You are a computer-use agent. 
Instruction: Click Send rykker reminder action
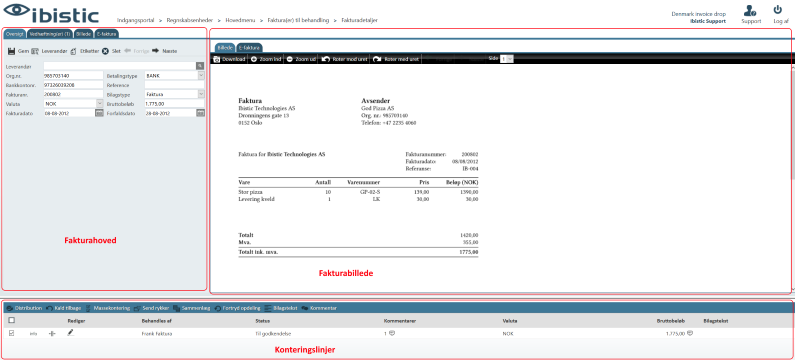click(152, 308)
